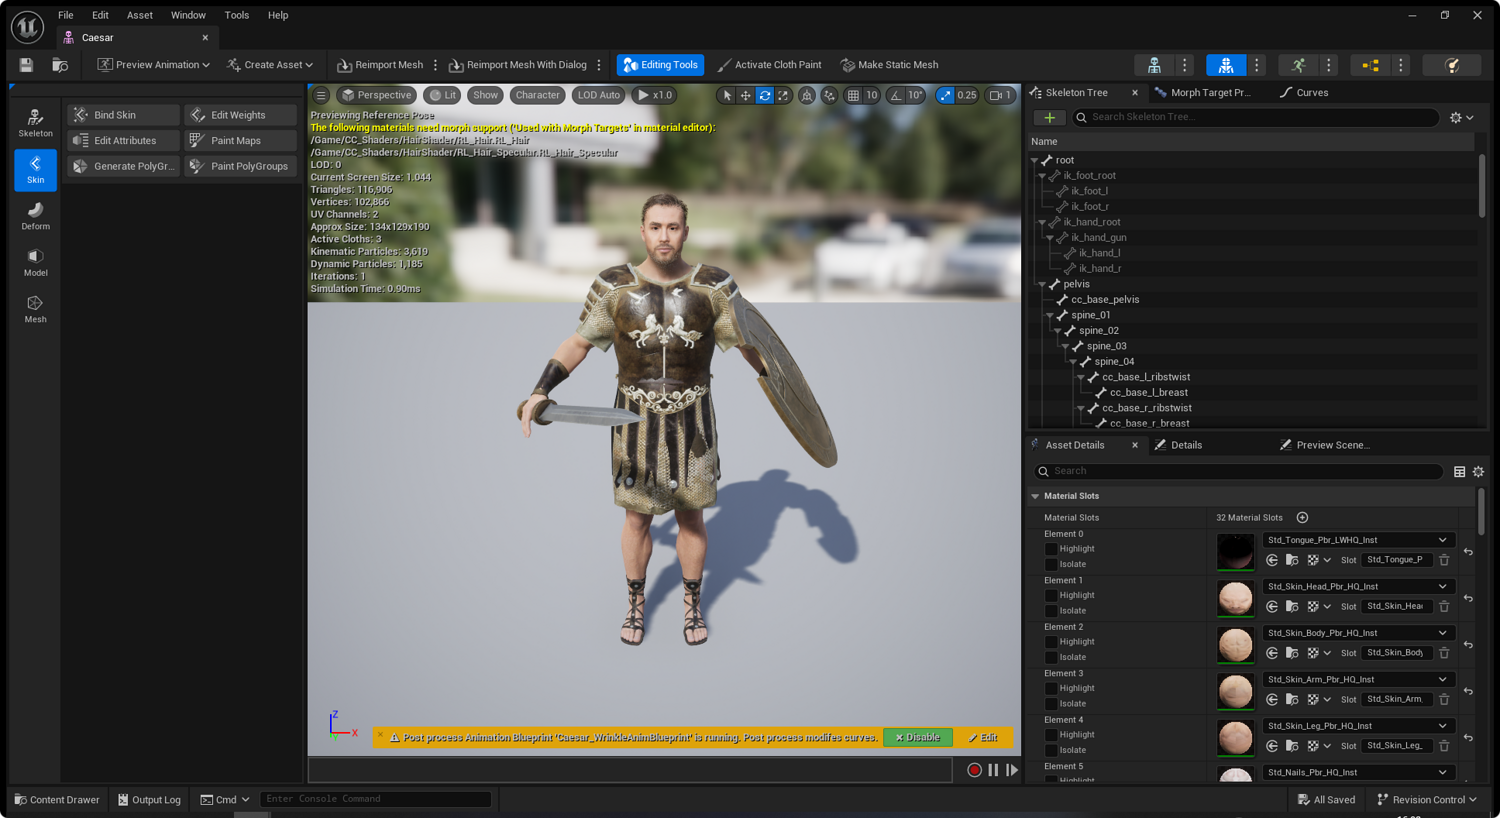
Task: Select the Deform tool category
Action: tap(35, 216)
